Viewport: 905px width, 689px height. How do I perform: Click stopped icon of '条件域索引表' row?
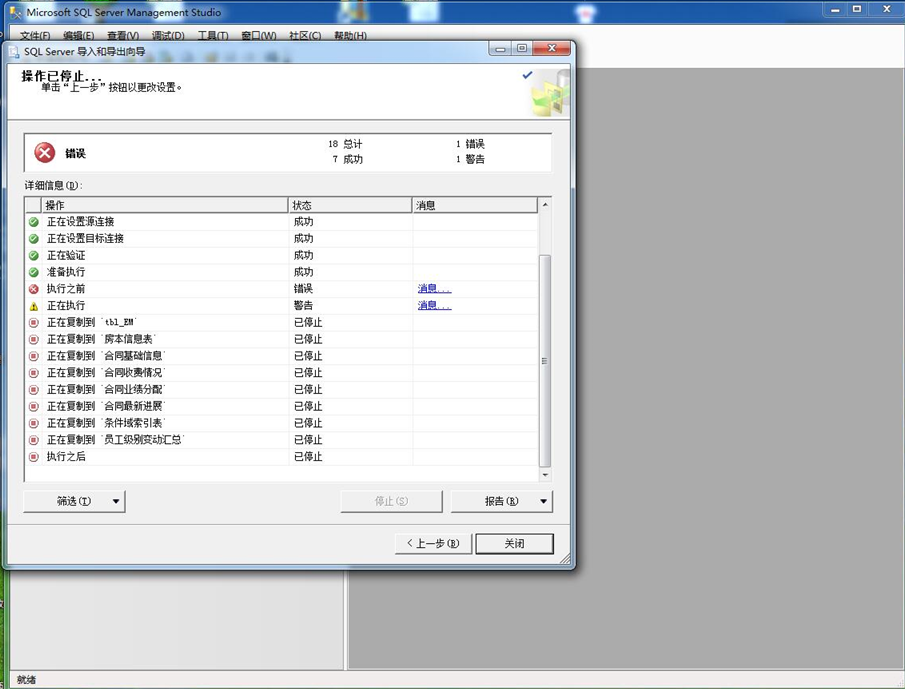33,423
